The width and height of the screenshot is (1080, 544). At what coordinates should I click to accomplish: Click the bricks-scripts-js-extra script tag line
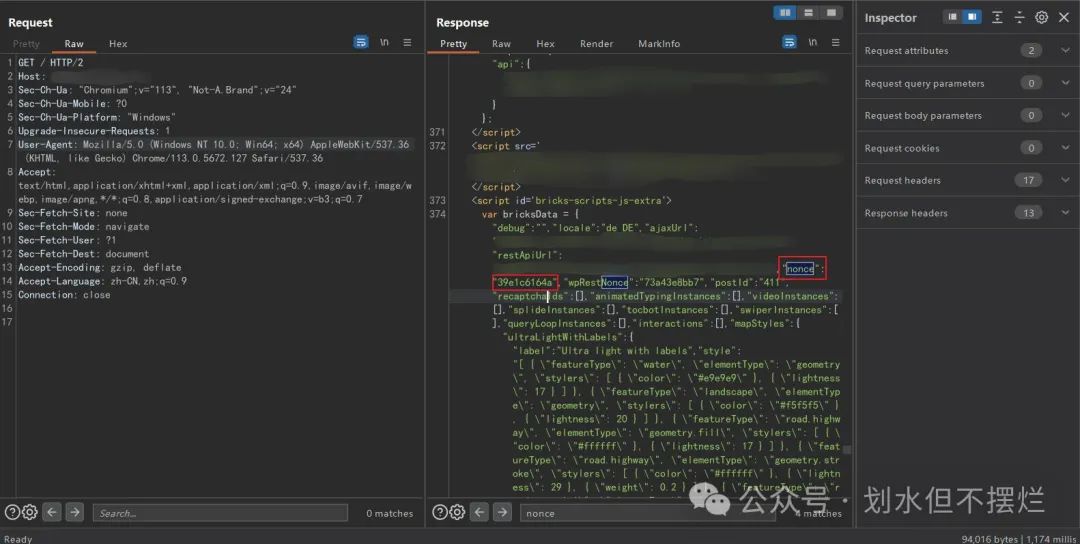[571, 200]
